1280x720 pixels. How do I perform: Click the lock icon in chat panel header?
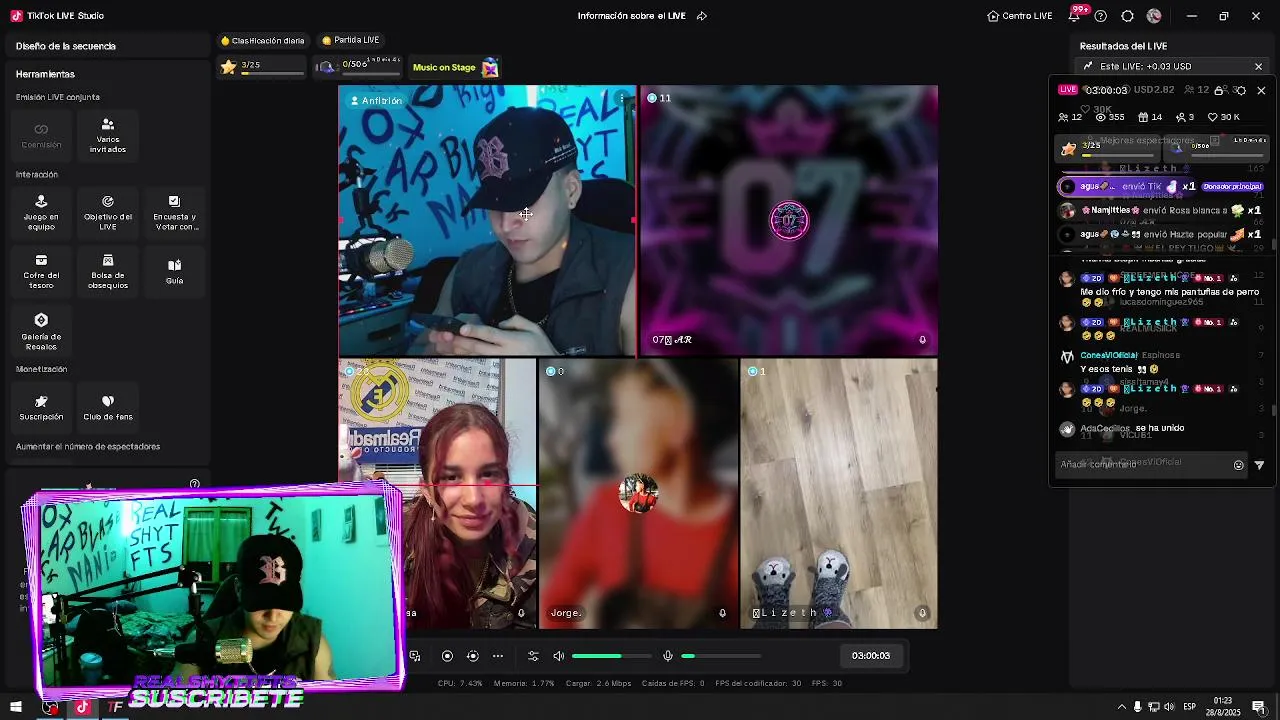(1218, 90)
